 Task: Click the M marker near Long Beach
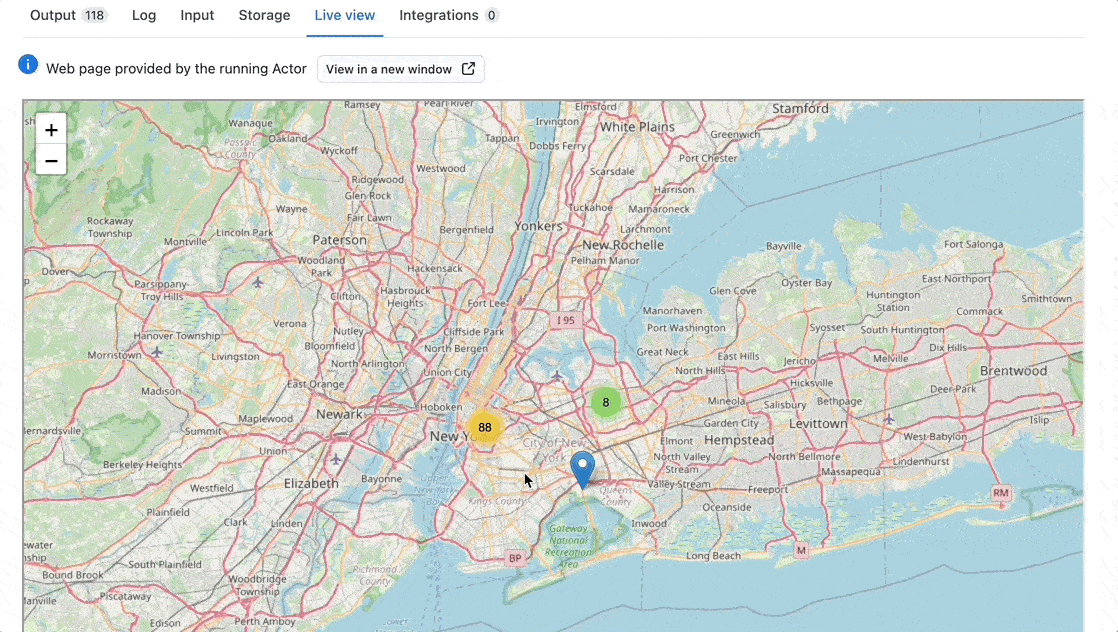pos(801,551)
